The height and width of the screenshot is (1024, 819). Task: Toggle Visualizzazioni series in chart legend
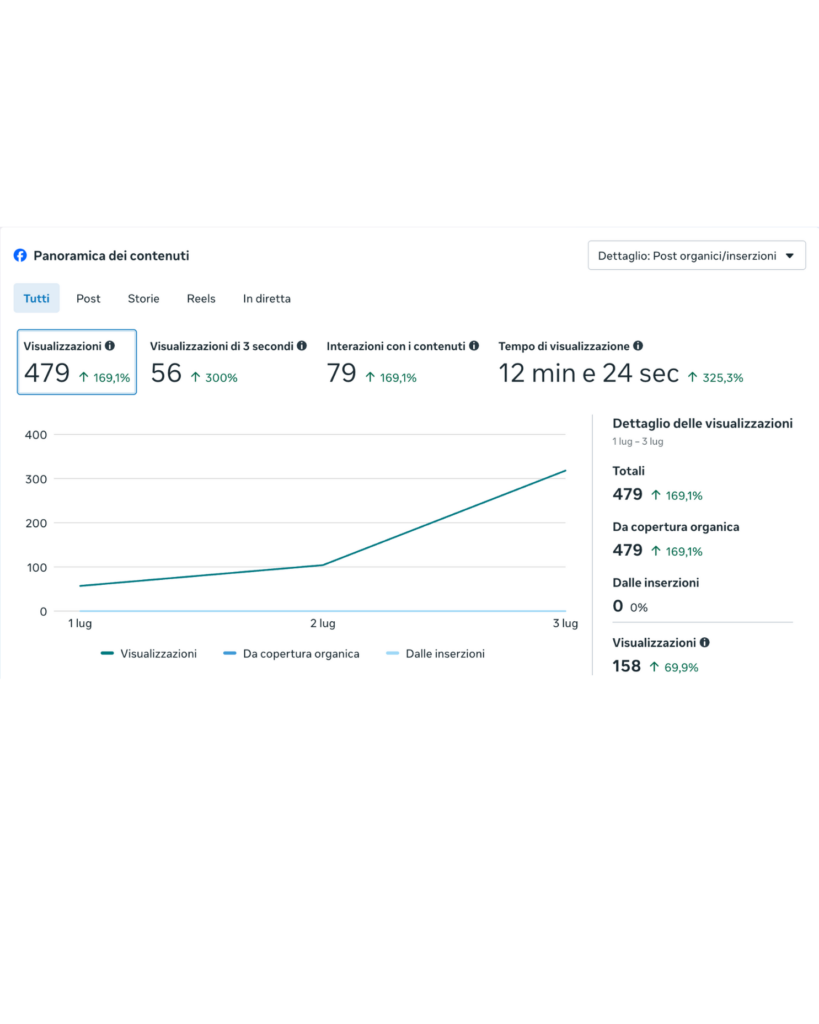click(149, 654)
